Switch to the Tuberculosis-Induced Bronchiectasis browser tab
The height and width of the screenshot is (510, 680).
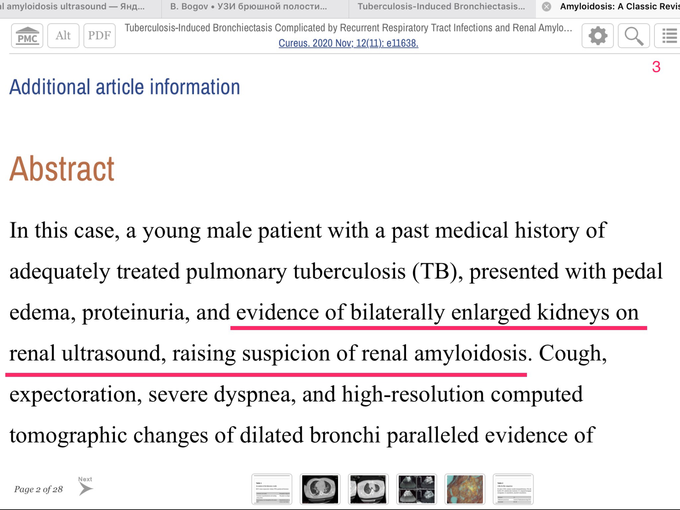pyautogui.click(x=441, y=7)
